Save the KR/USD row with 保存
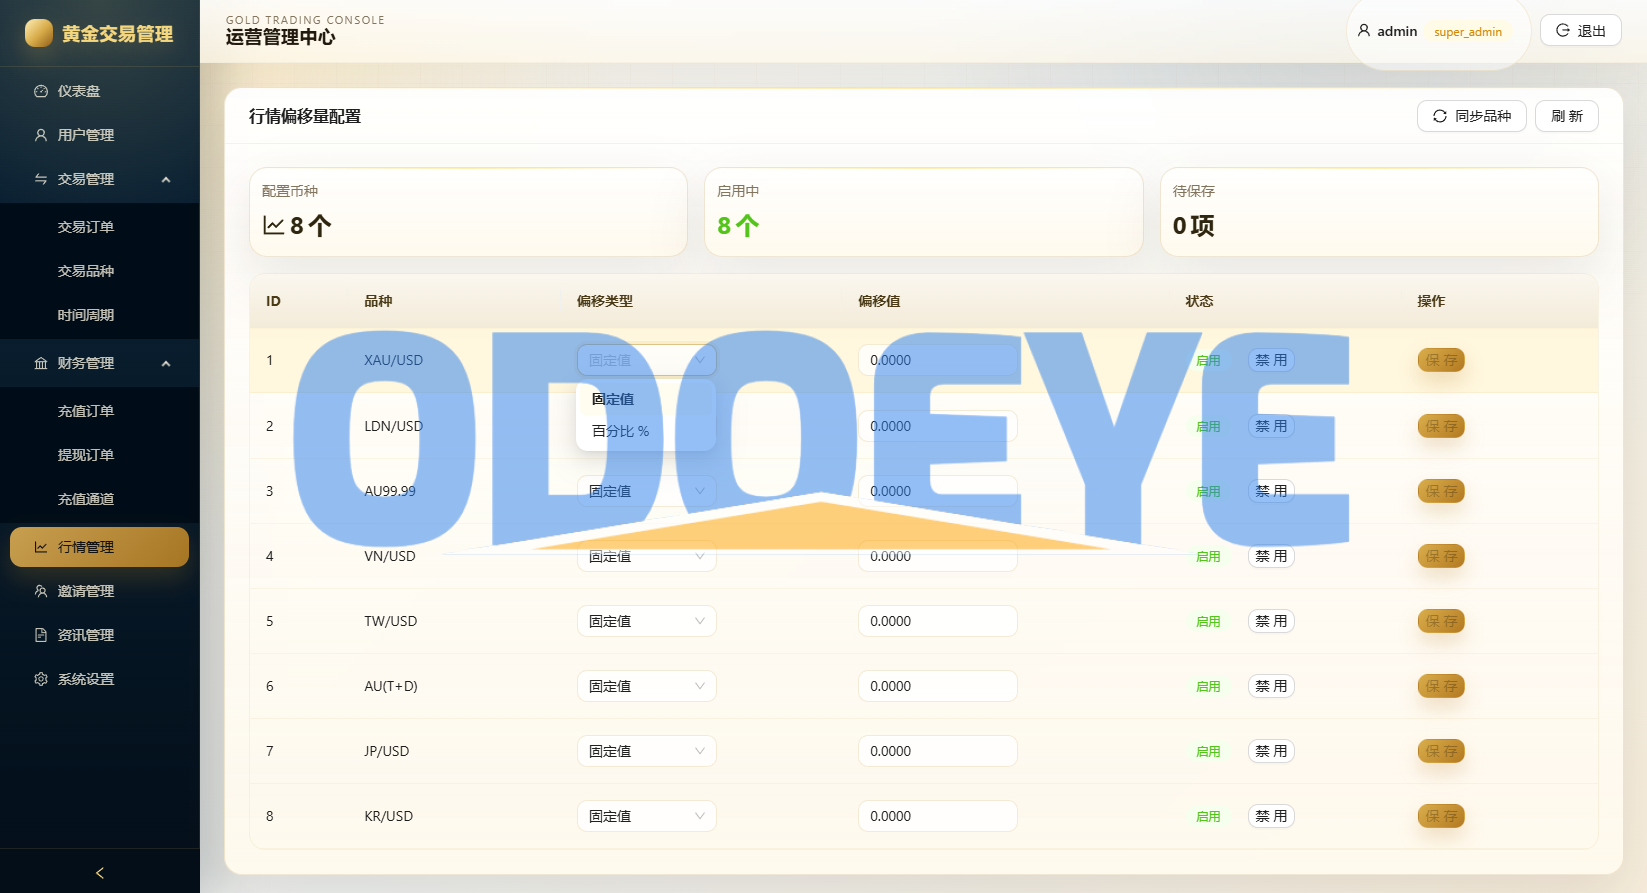The width and height of the screenshot is (1647, 893). (x=1441, y=816)
